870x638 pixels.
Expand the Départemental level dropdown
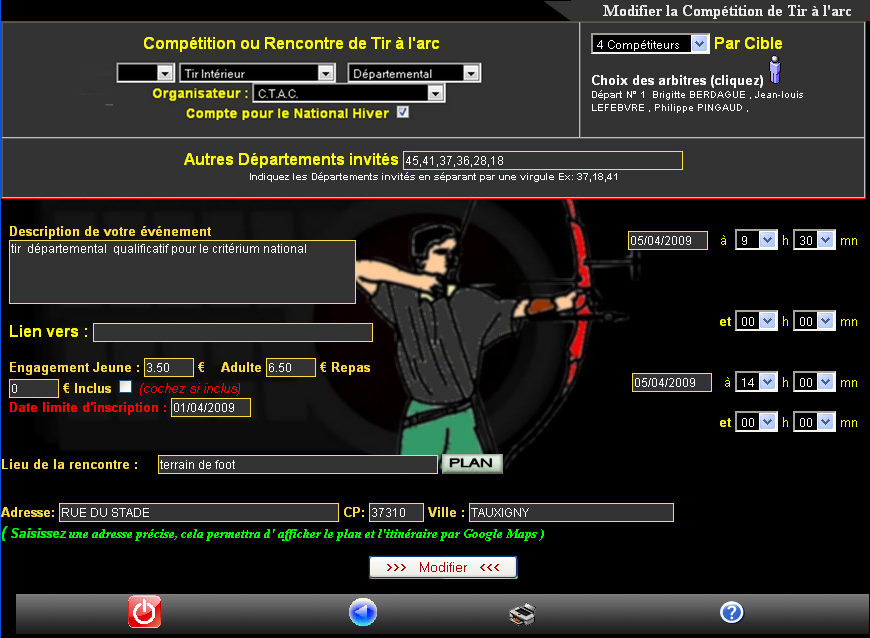(x=414, y=73)
